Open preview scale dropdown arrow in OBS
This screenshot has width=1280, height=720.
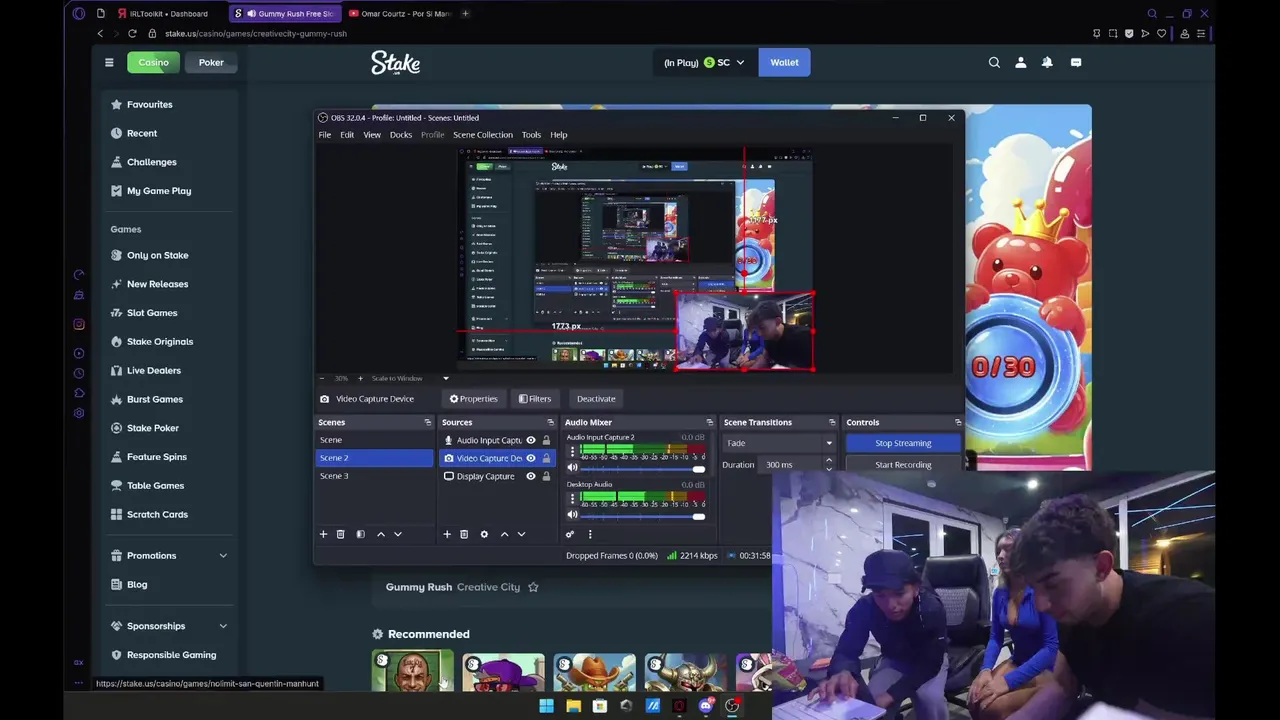(446, 378)
